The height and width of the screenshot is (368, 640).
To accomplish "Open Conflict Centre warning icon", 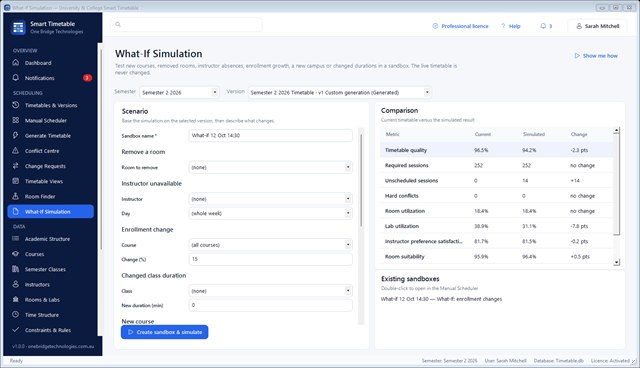I will (x=16, y=151).
